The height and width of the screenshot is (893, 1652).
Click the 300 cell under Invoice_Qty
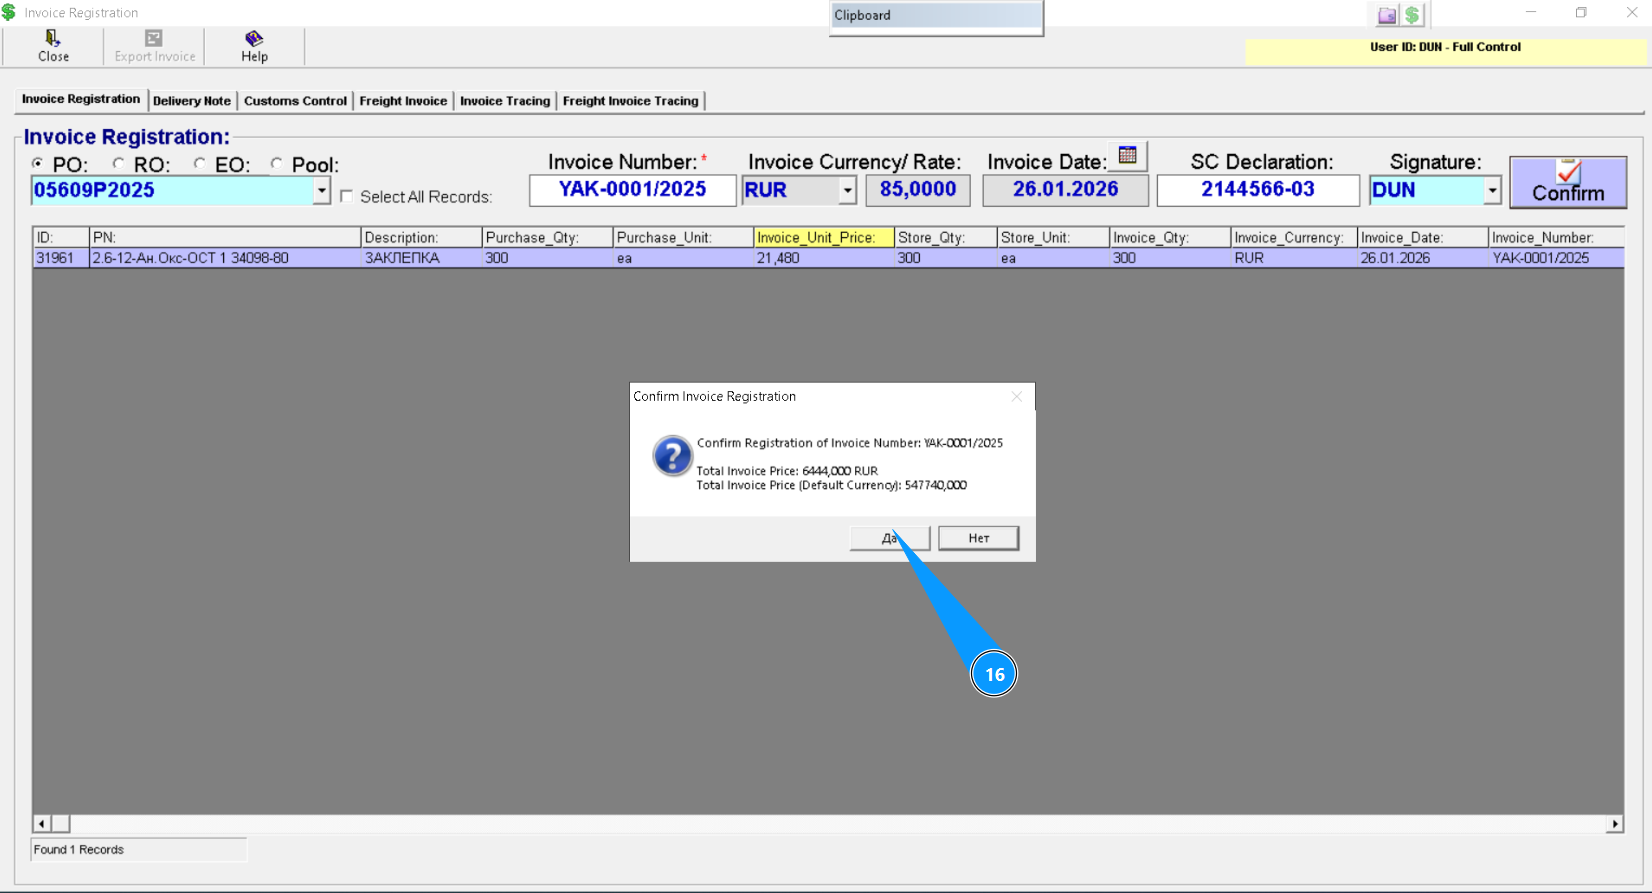pos(1171,258)
